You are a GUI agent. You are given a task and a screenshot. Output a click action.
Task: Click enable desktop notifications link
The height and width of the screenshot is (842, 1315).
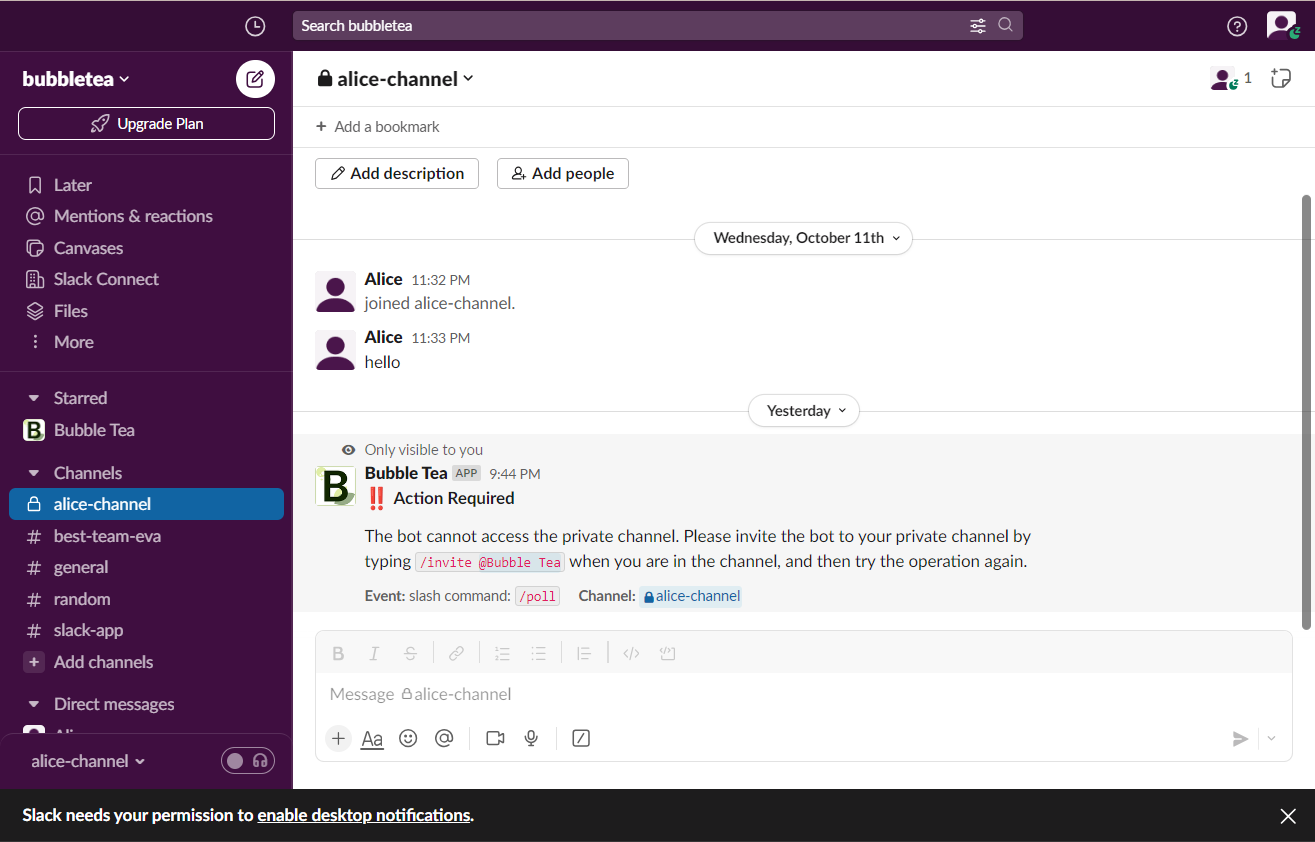point(364,815)
